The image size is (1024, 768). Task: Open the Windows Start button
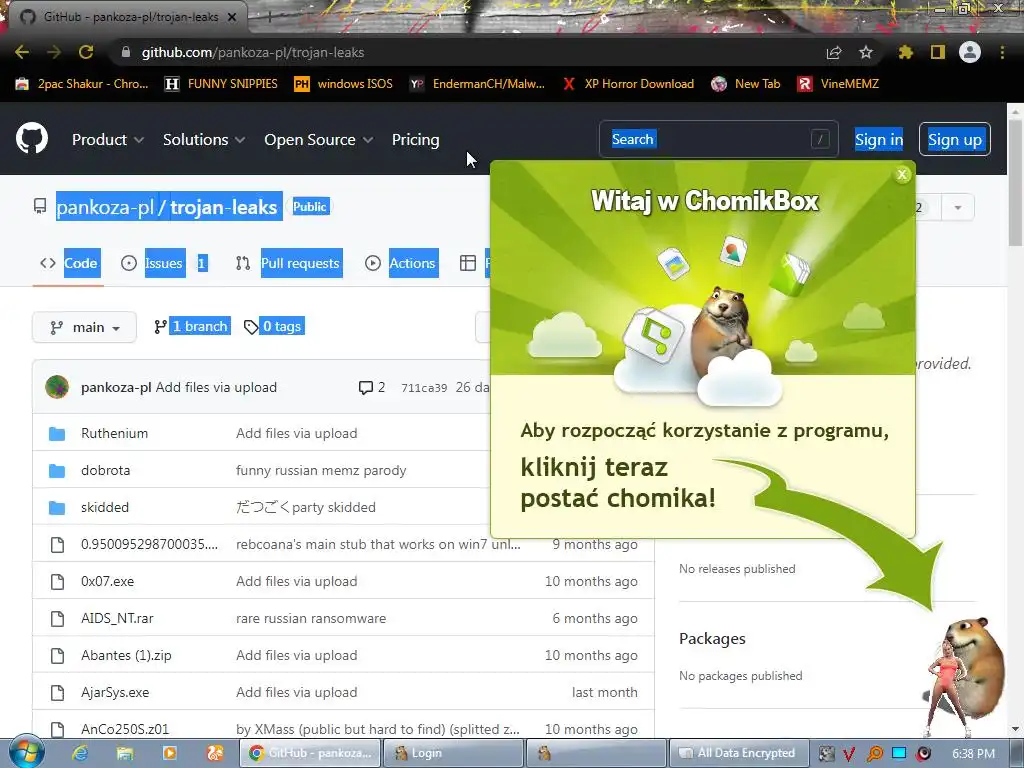click(25, 753)
